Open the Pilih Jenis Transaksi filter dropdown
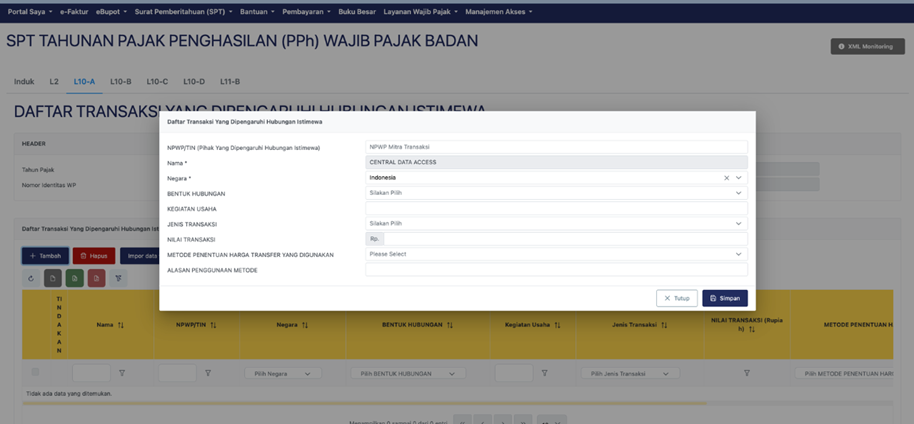 (x=630, y=374)
